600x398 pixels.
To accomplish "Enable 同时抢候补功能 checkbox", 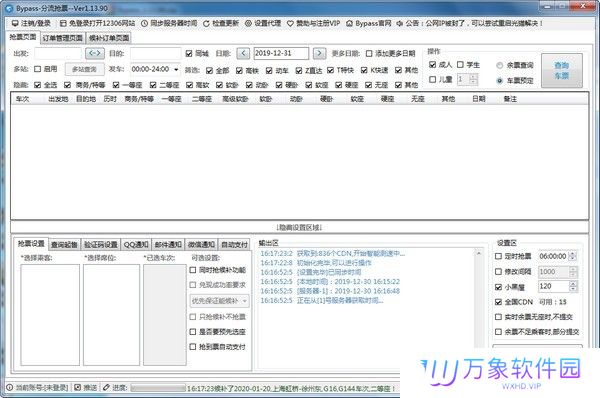I will coord(193,270).
